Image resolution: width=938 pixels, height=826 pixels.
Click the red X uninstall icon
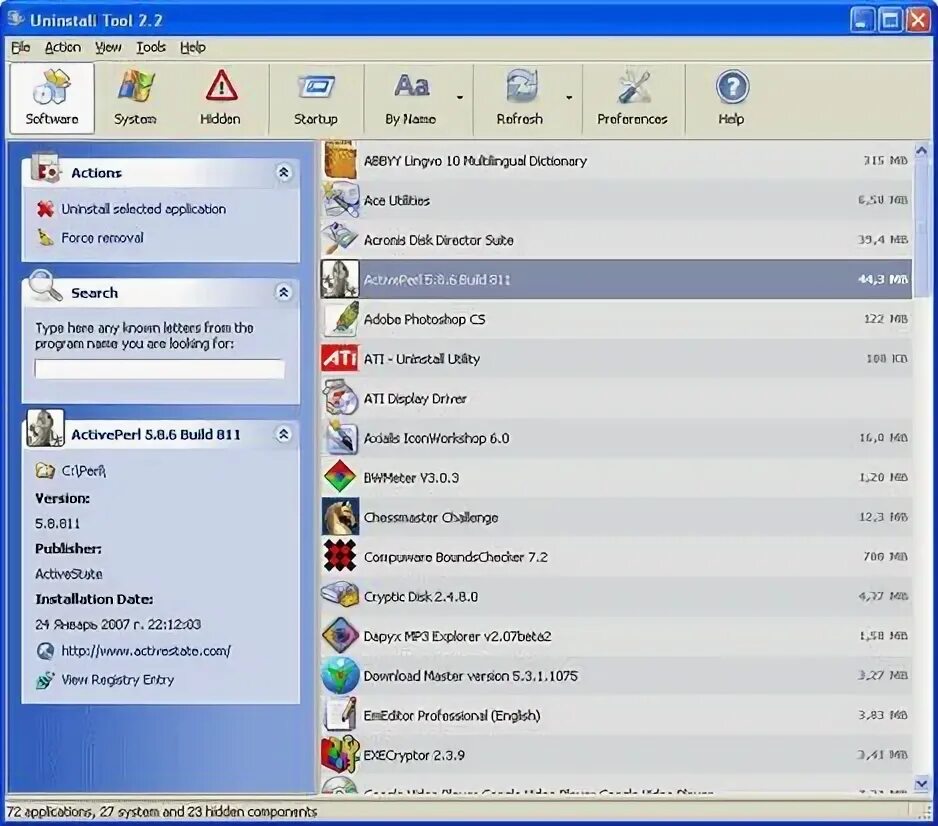point(45,209)
